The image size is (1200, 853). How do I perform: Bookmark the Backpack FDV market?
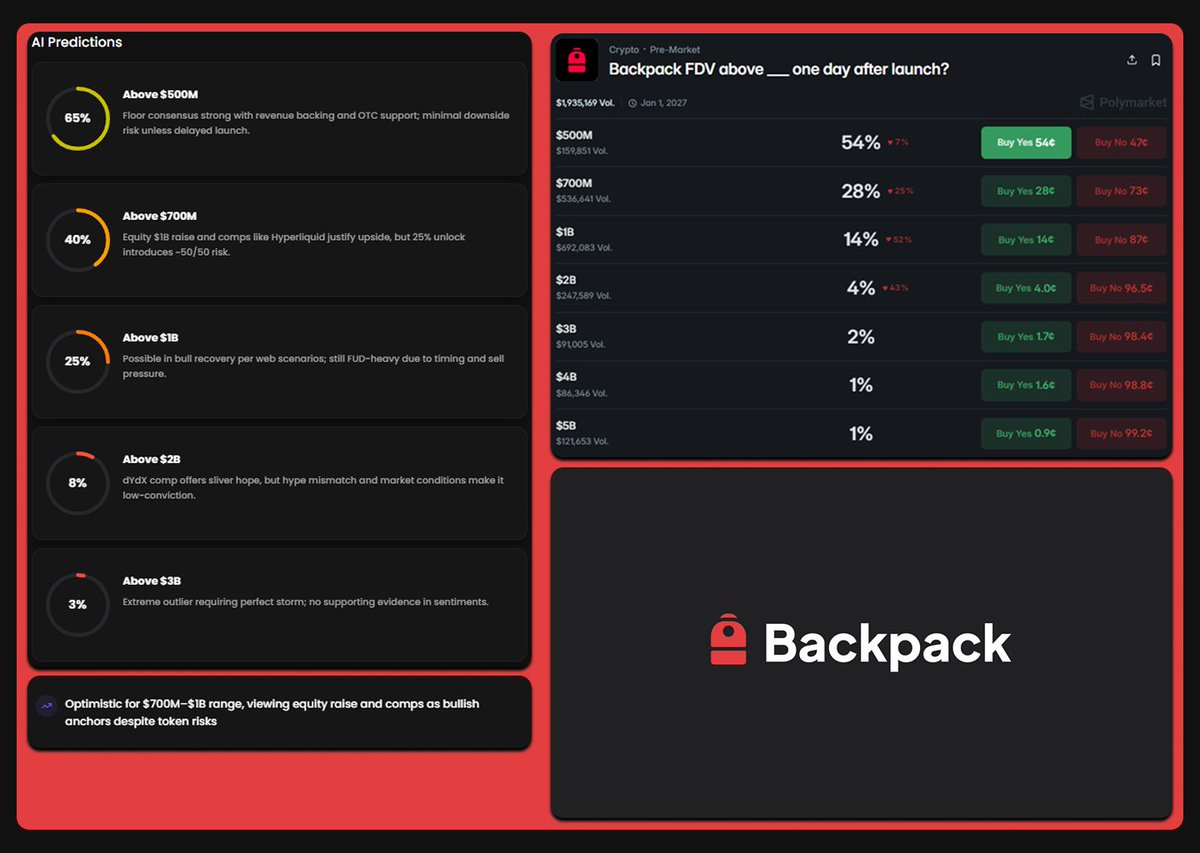pyautogui.click(x=1156, y=60)
